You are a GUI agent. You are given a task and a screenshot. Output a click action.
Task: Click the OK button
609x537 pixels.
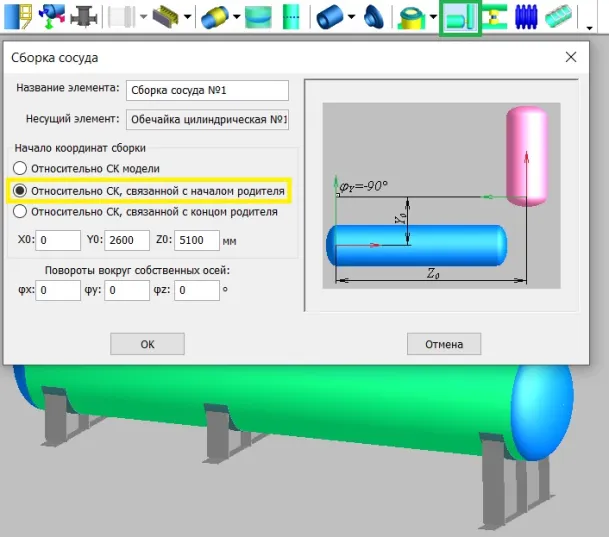tap(147, 344)
